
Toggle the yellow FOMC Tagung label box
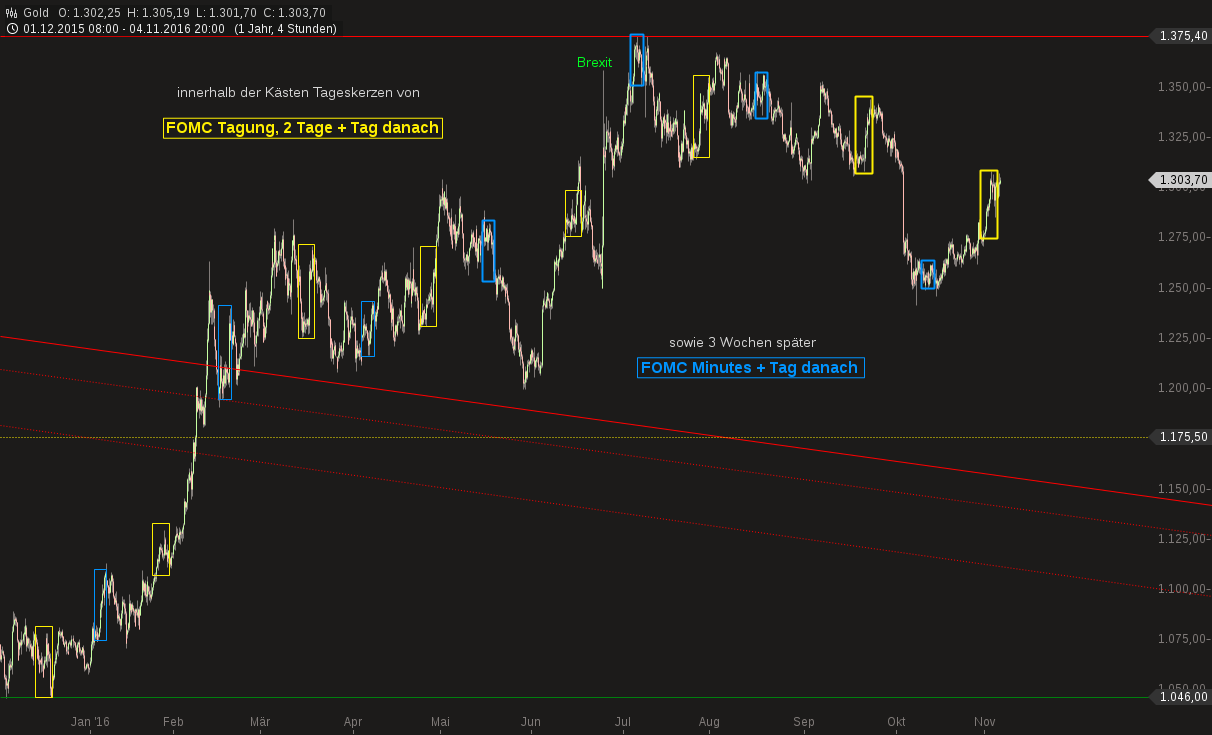click(x=302, y=128)
